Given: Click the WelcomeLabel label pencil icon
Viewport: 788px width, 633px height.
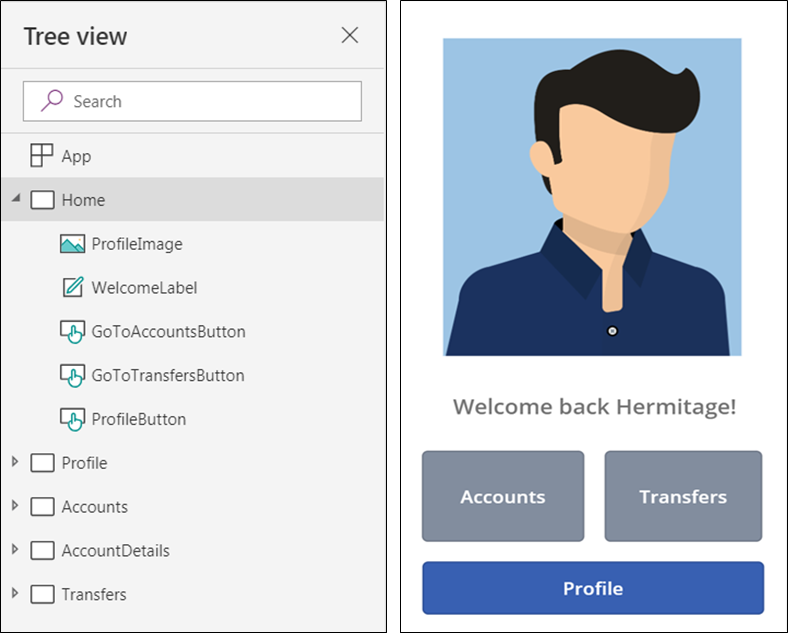Looking at the screenshot, I should [x=73, y=287].
